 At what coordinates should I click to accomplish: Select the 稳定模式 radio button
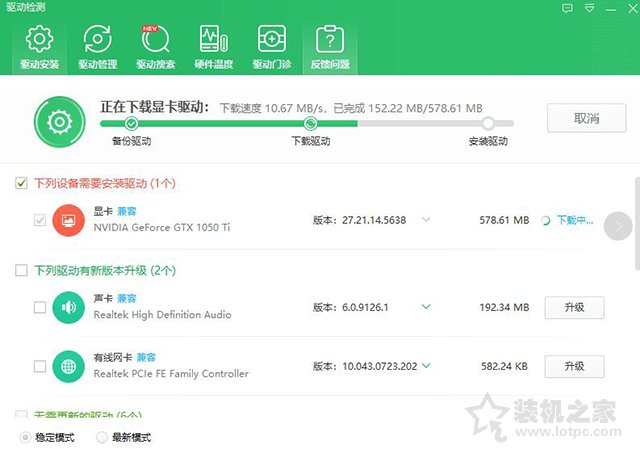point(25,437)
